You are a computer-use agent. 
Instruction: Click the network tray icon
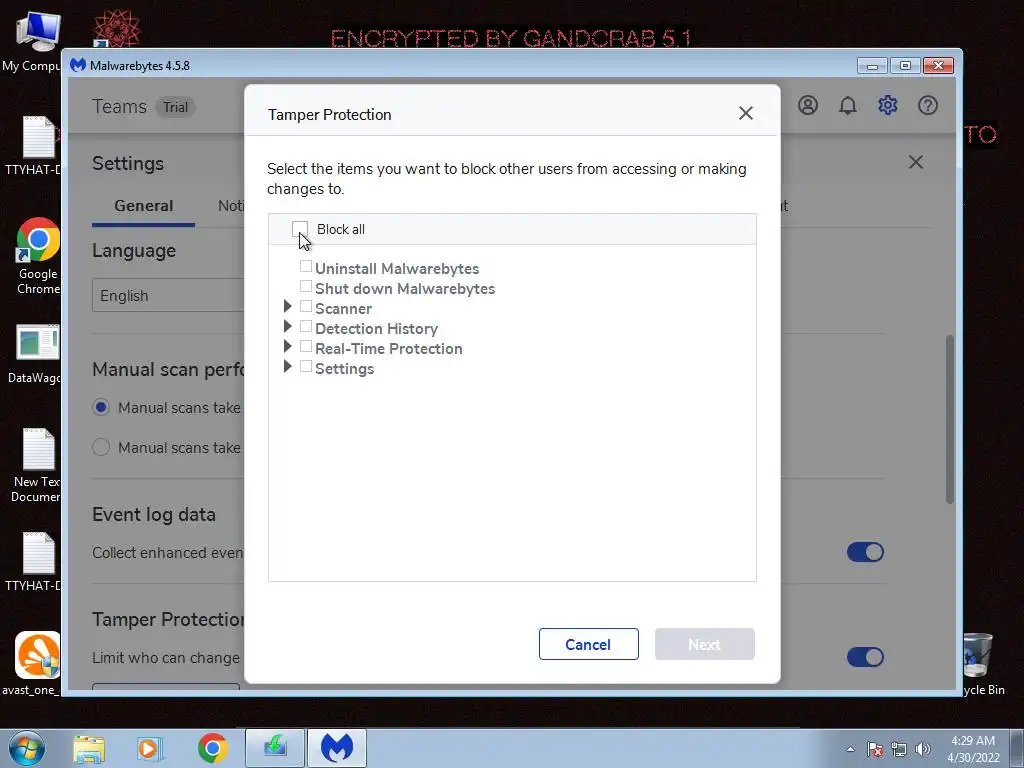pos(899,749)
